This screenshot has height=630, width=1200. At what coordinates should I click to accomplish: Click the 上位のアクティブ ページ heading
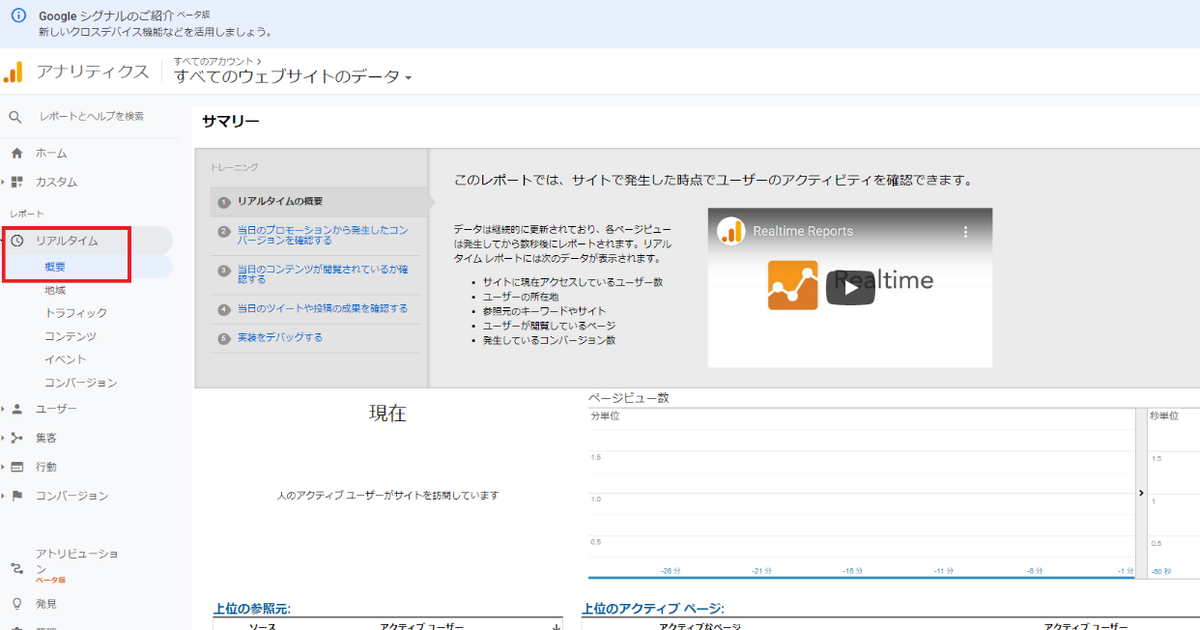point(653,608)
